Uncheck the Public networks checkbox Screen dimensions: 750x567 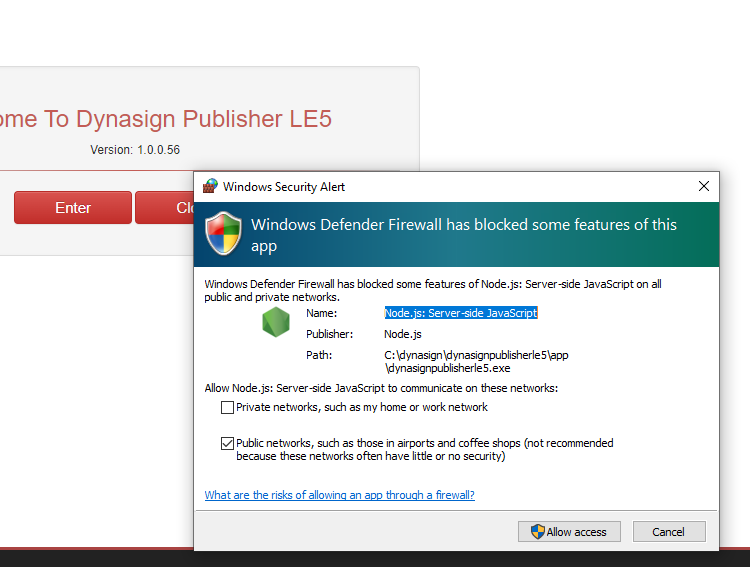[x=227, y=444]
